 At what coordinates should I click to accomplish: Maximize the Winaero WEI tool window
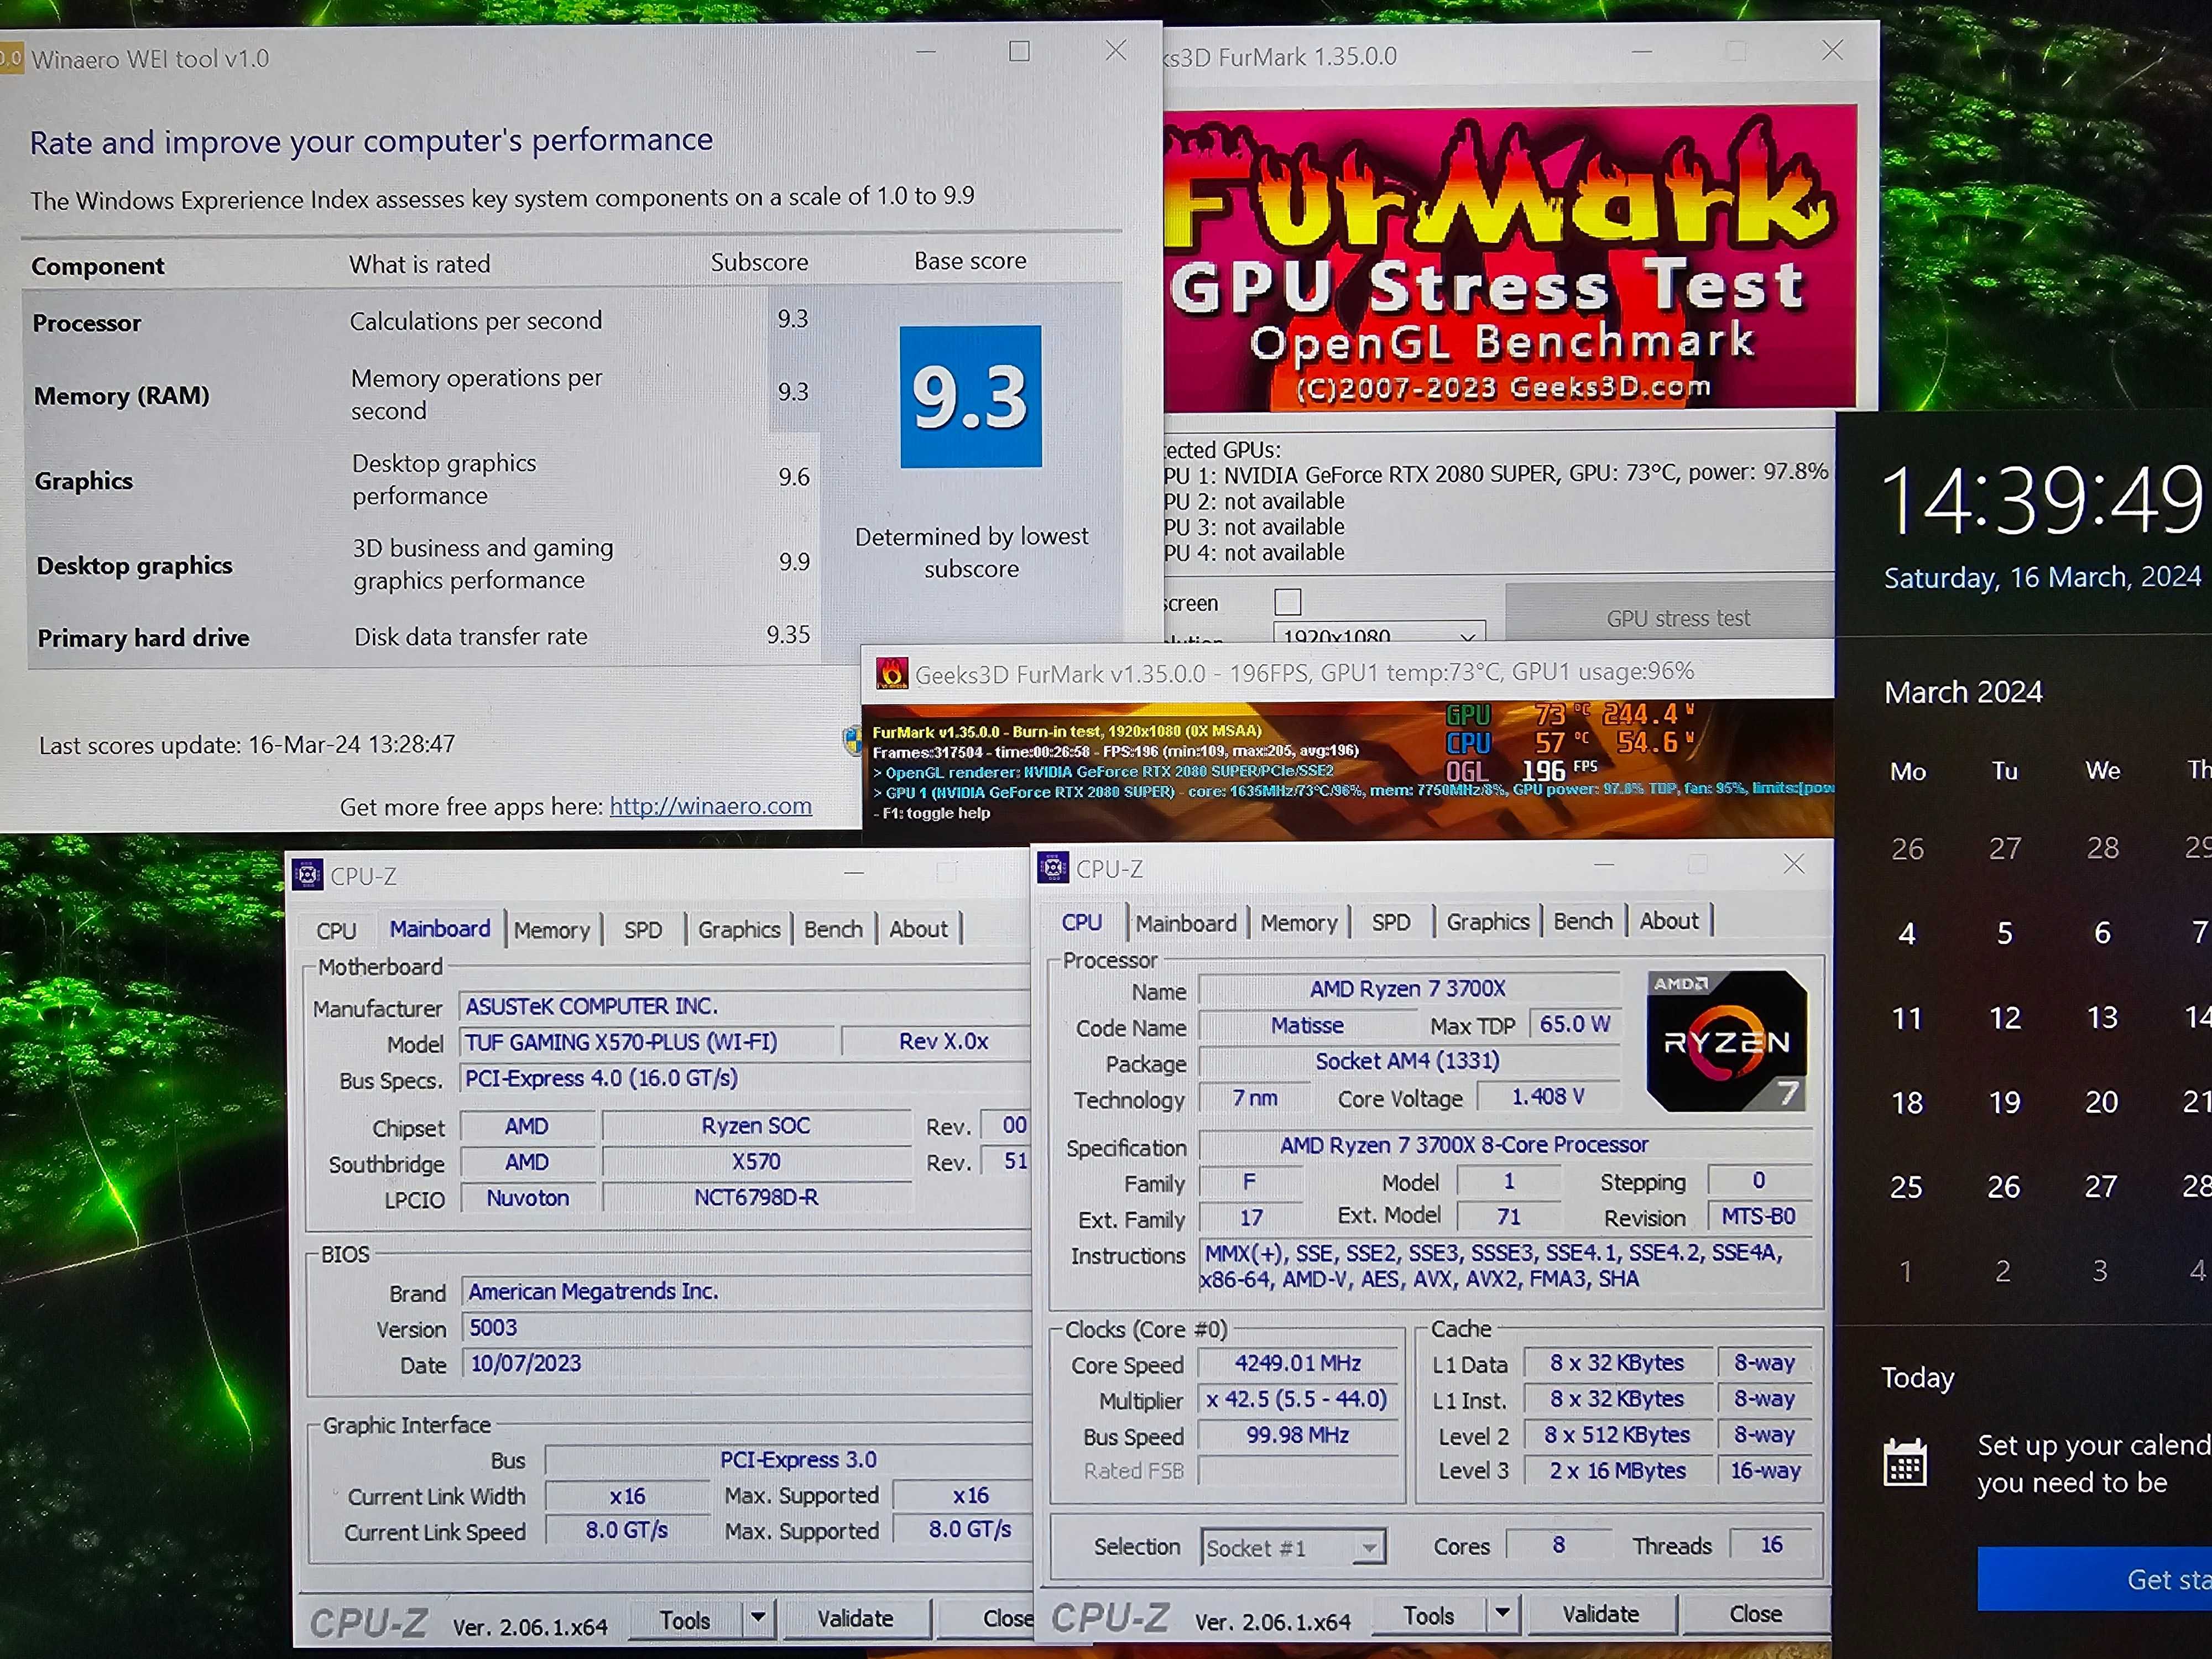point(1019,51)
